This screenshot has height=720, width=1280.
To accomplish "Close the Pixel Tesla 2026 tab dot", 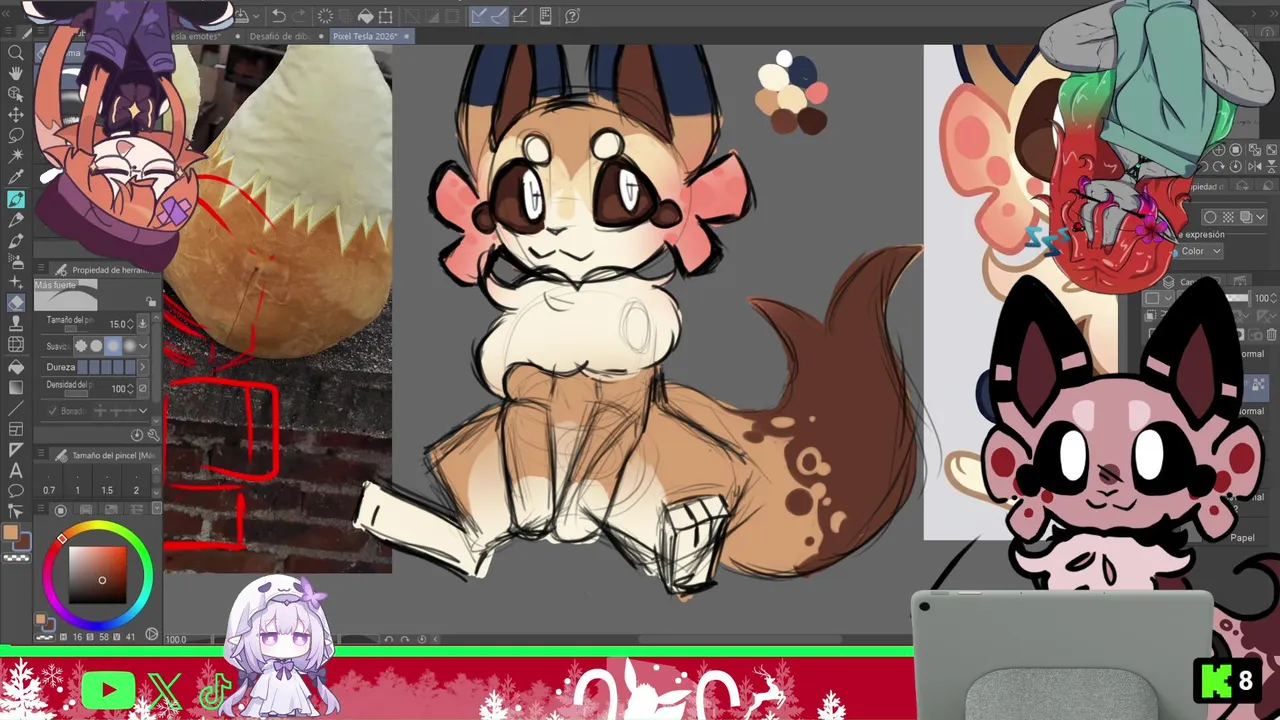I will coord(407,36).
